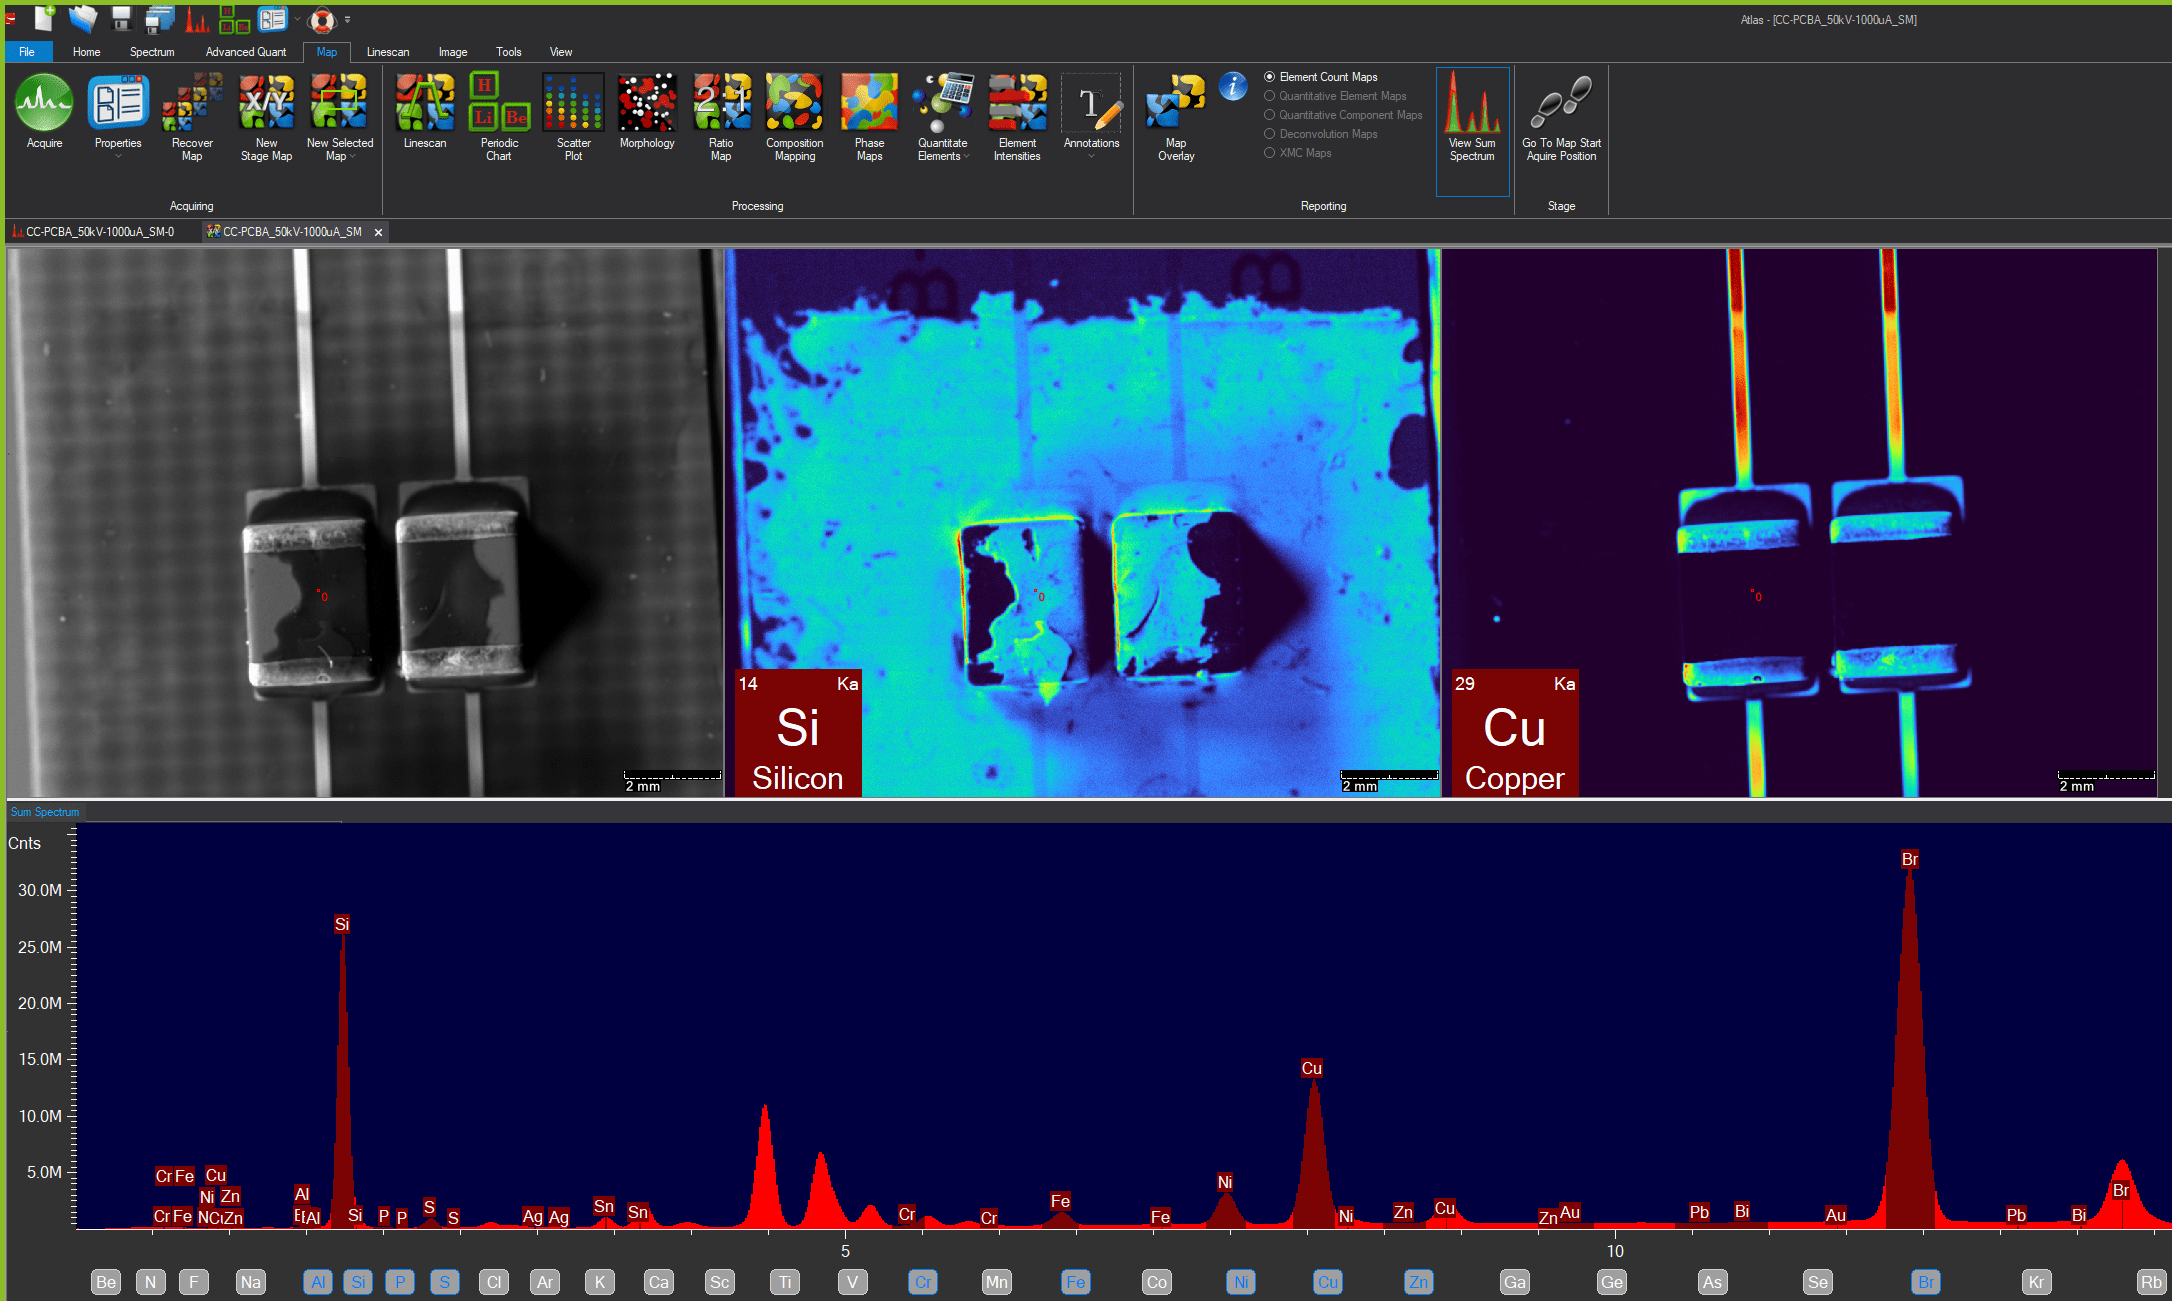Expand the New Selected Map dropdown
This screenshot has height=1301, width=2172.
352,157
